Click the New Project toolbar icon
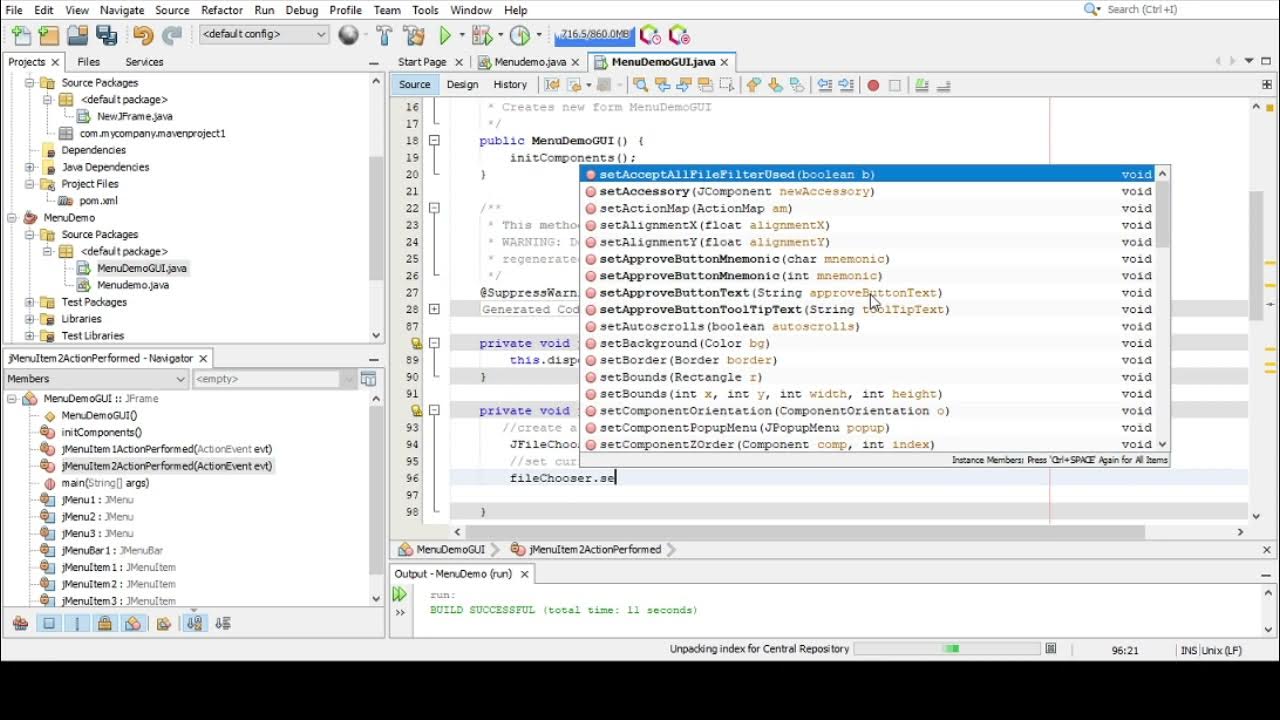 tap(49, 35)
